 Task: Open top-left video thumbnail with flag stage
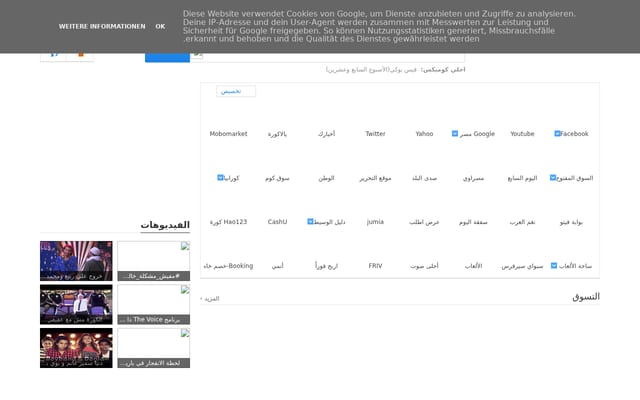pyautogui.click(x=76, y=261)
